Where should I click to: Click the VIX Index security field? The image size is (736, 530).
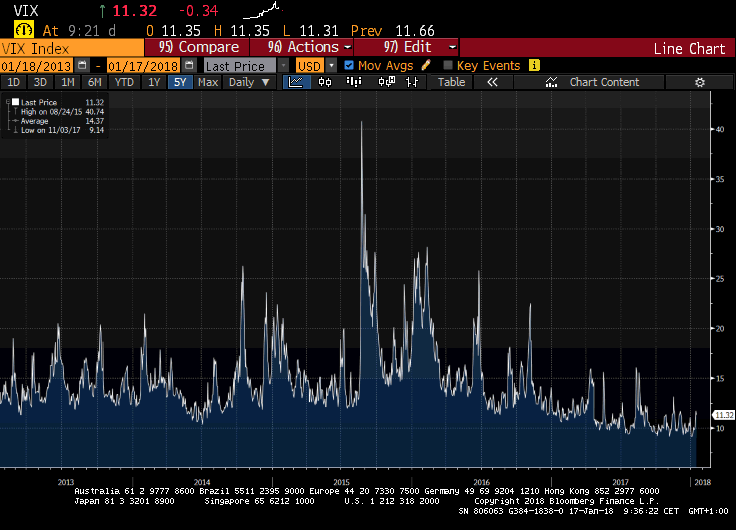click(72, 47)
